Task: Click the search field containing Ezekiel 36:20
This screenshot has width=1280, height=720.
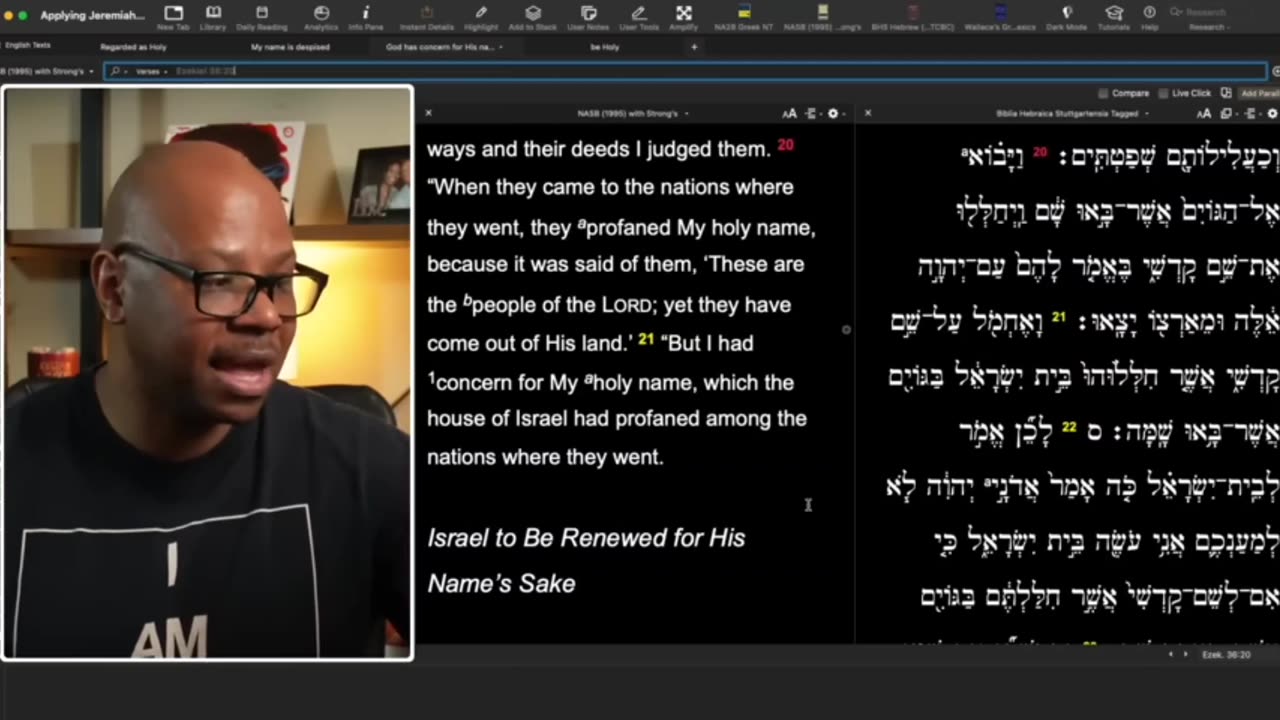Action: point(685,71)
